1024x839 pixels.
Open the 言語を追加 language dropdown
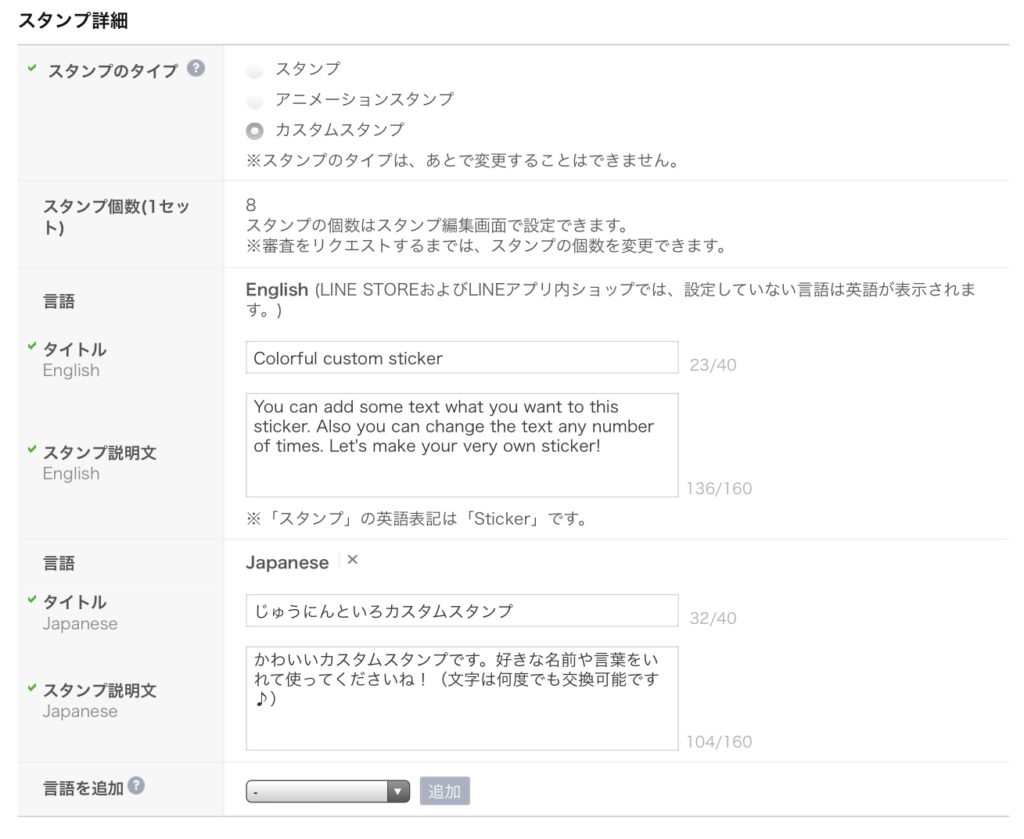pyautogui.click(x=328, y=792)
